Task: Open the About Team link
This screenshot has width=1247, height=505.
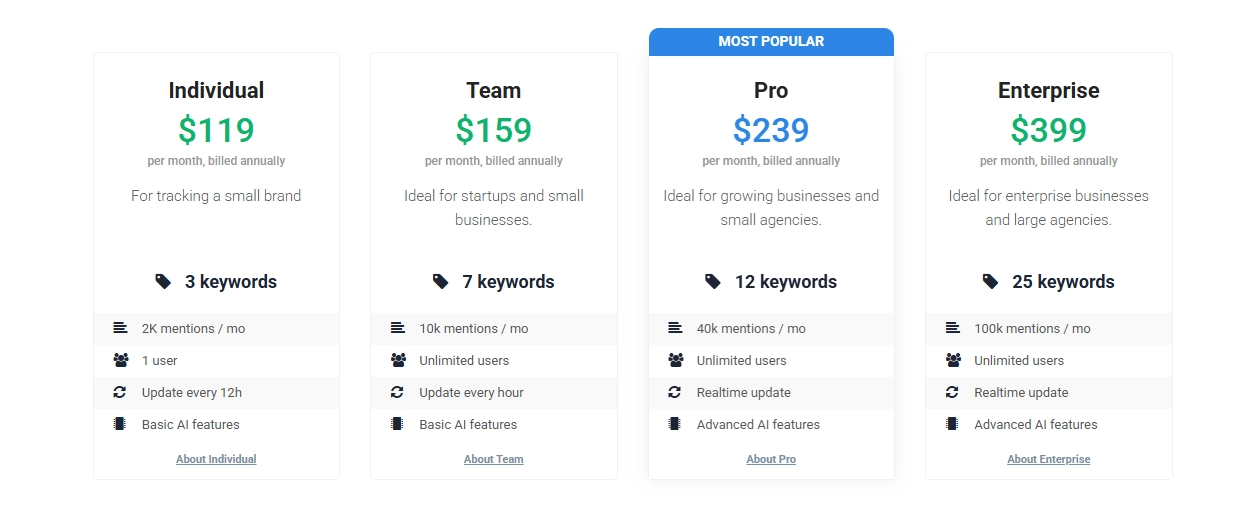Action: (x=493, y=459)
